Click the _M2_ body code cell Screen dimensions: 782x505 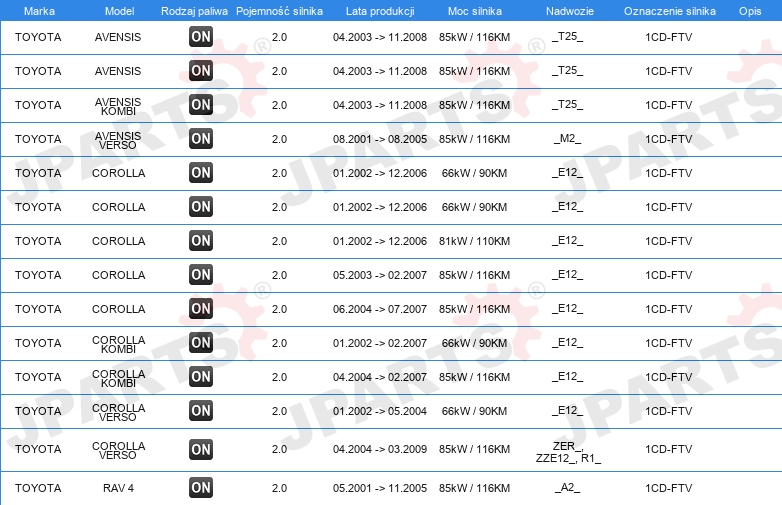[568, 139]
